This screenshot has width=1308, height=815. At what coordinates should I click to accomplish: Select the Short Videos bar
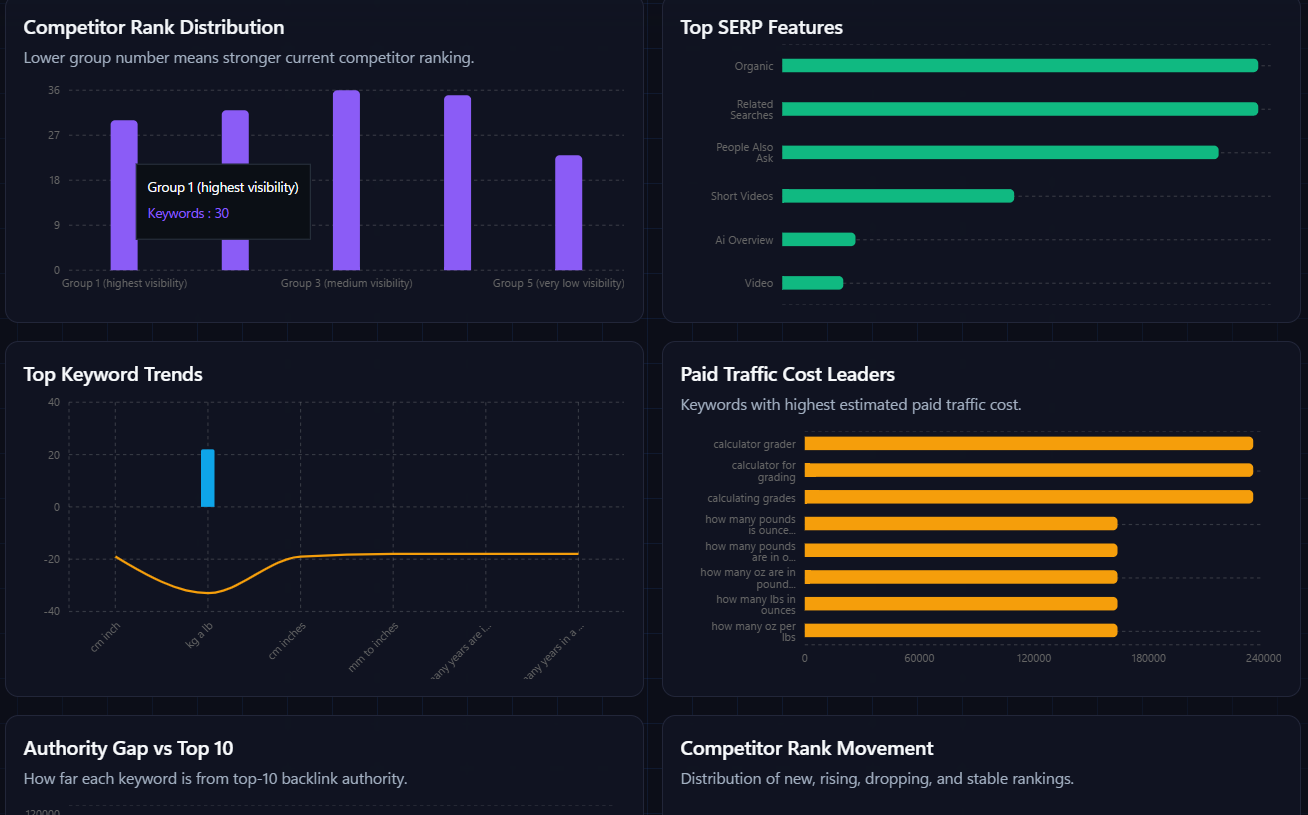(x=898, y=196)
